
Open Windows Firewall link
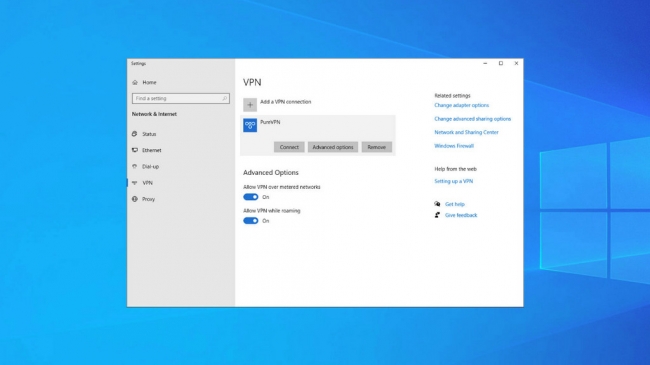[454, 146]
